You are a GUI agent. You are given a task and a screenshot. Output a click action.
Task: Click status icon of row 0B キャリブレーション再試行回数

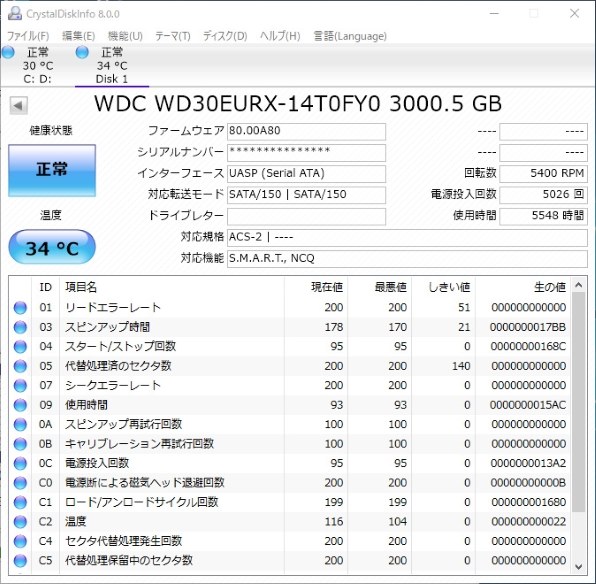click(20, 444)
